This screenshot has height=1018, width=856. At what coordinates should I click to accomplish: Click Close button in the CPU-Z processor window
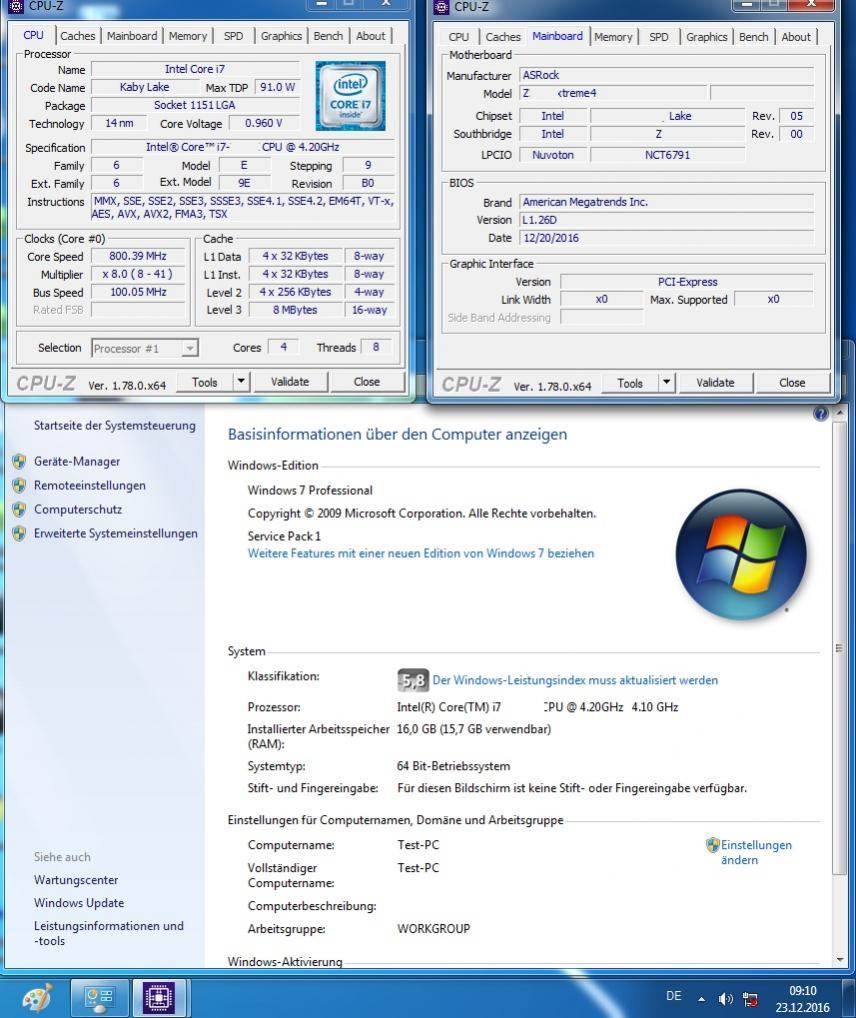[x=367, y=382]
